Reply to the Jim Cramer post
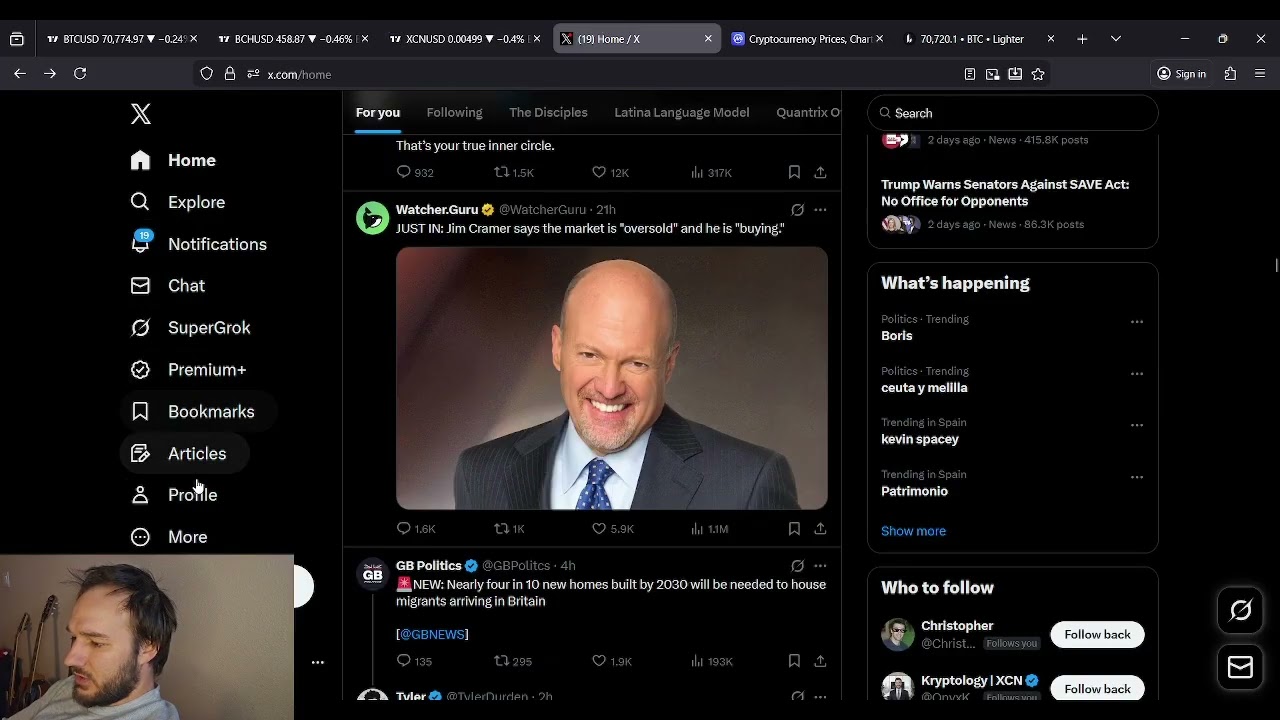The height and width of the screenshot is (720, 1280). click(404, 528)
